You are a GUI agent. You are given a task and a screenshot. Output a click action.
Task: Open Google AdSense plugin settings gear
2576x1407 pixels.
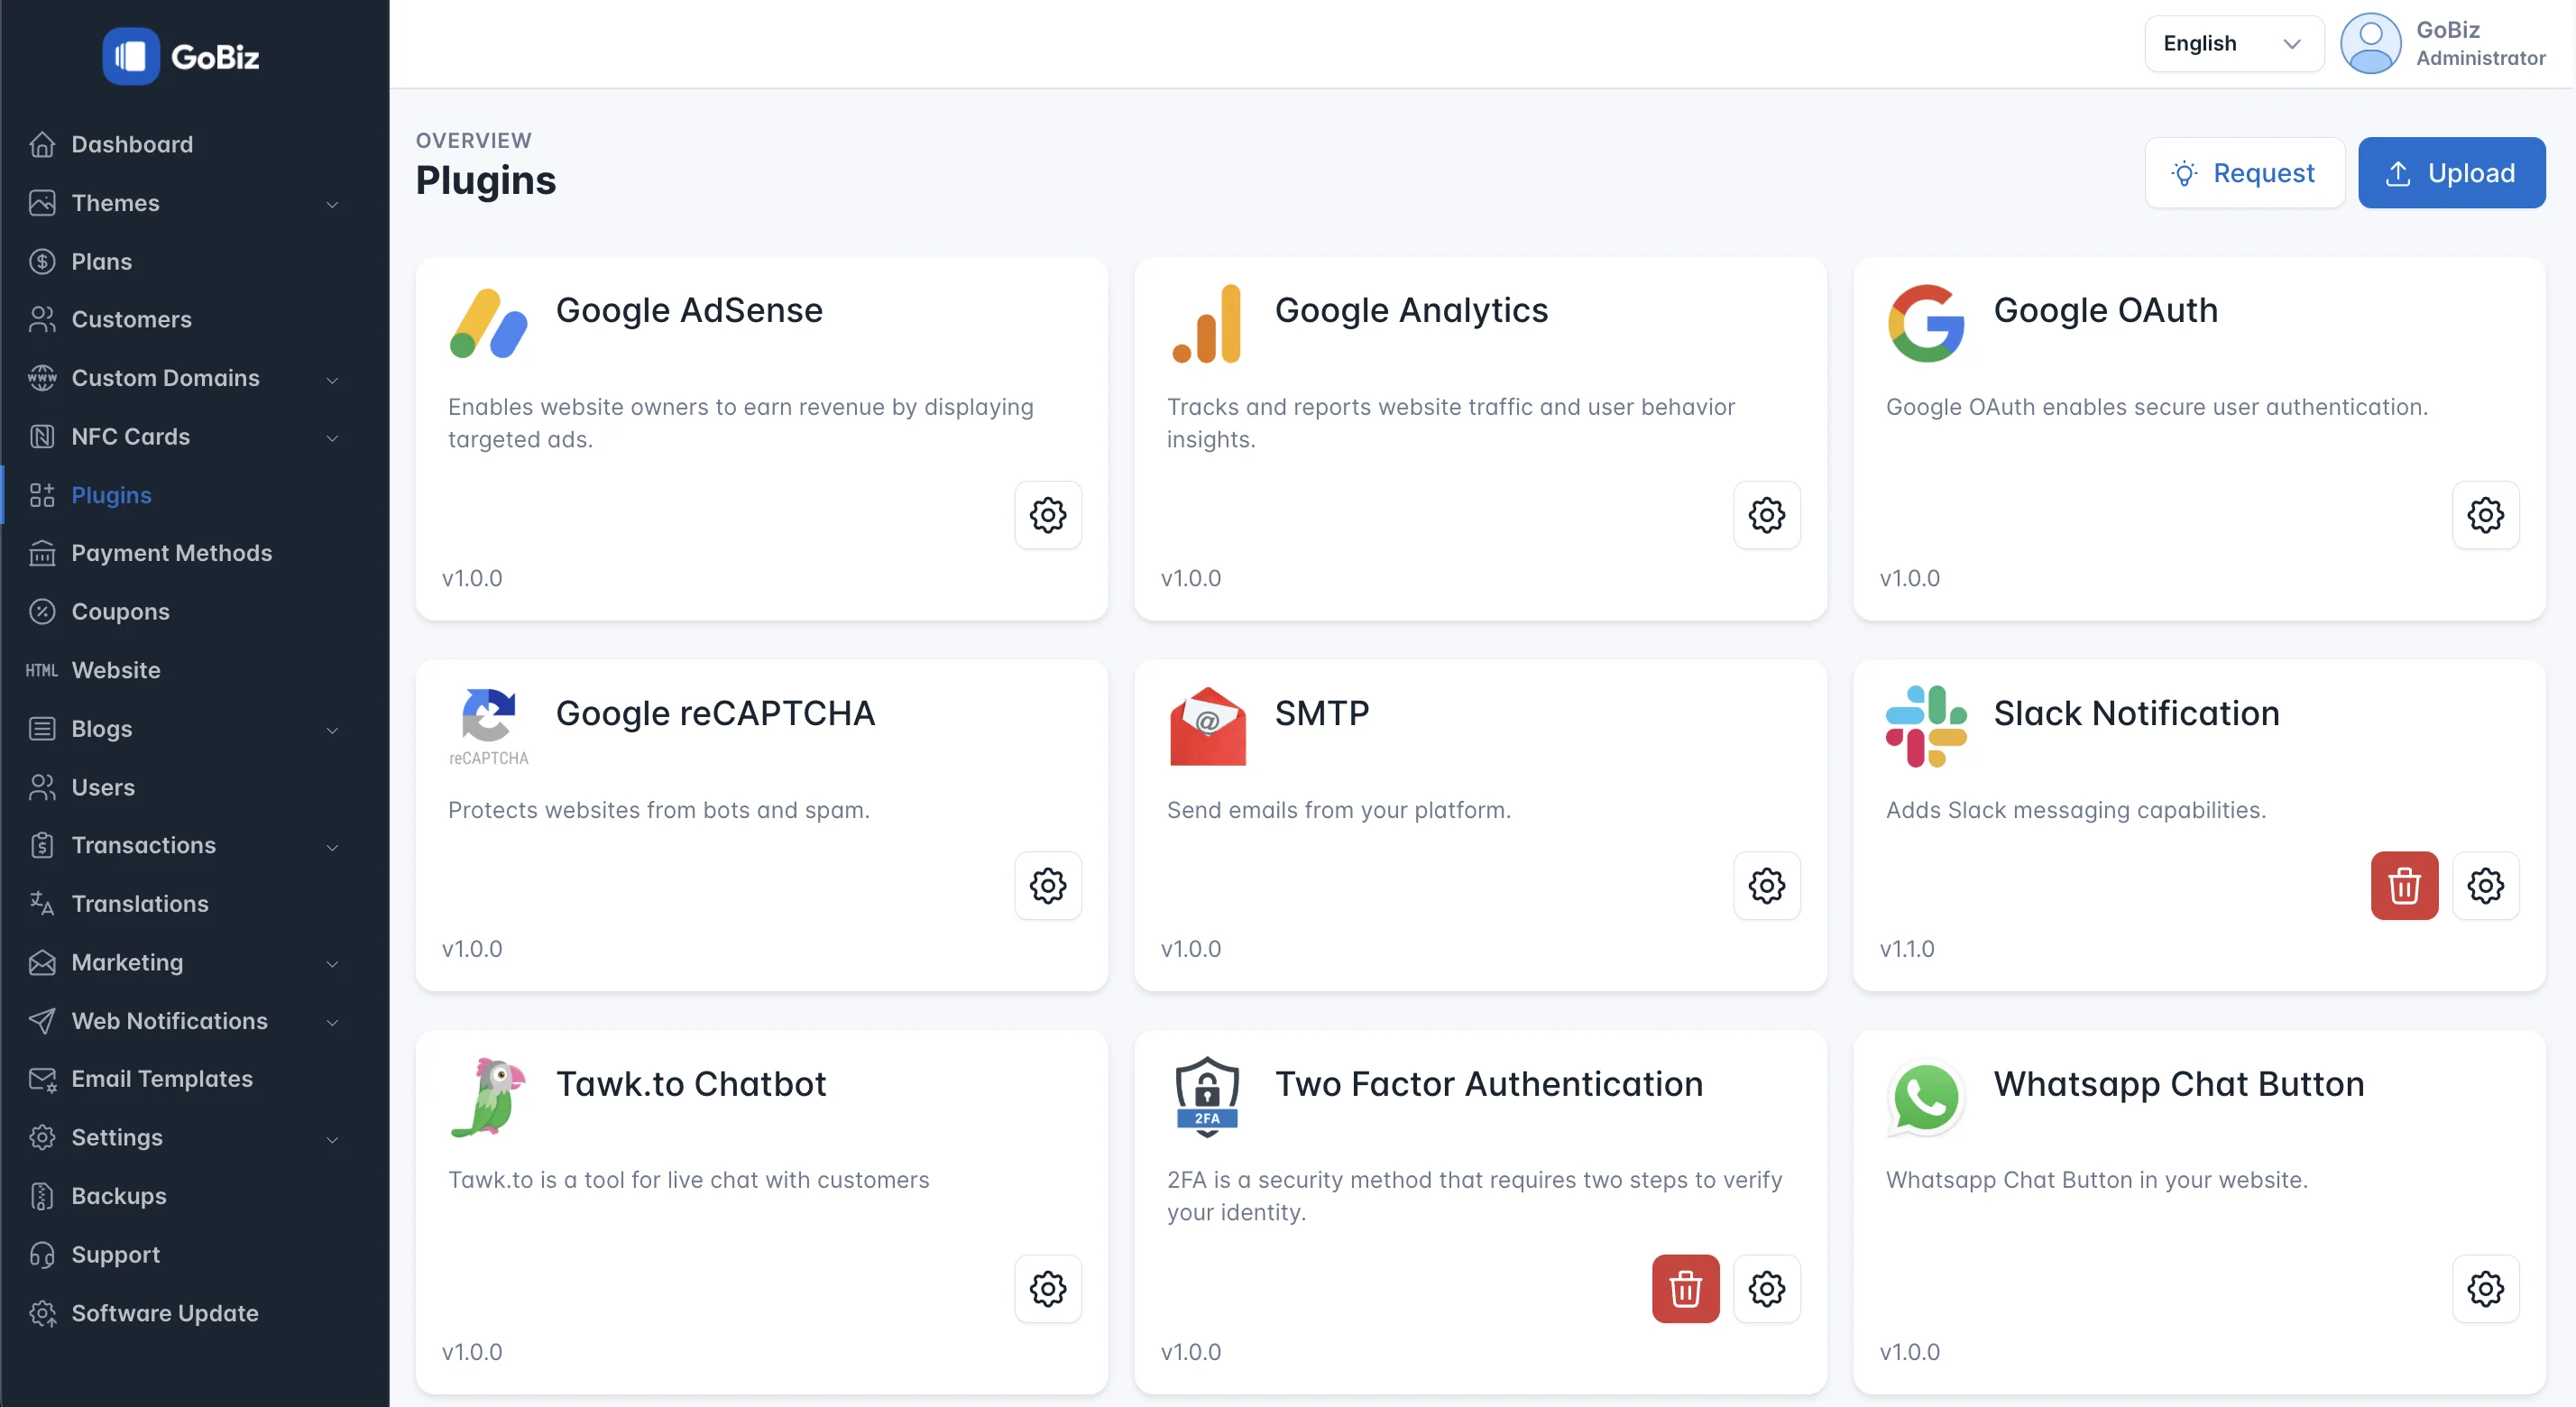[1048, 515]
